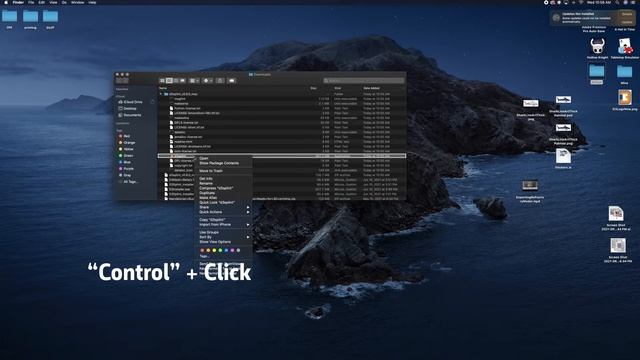Open the Apple menu
The image size is (640, 360).
[6, 2]
